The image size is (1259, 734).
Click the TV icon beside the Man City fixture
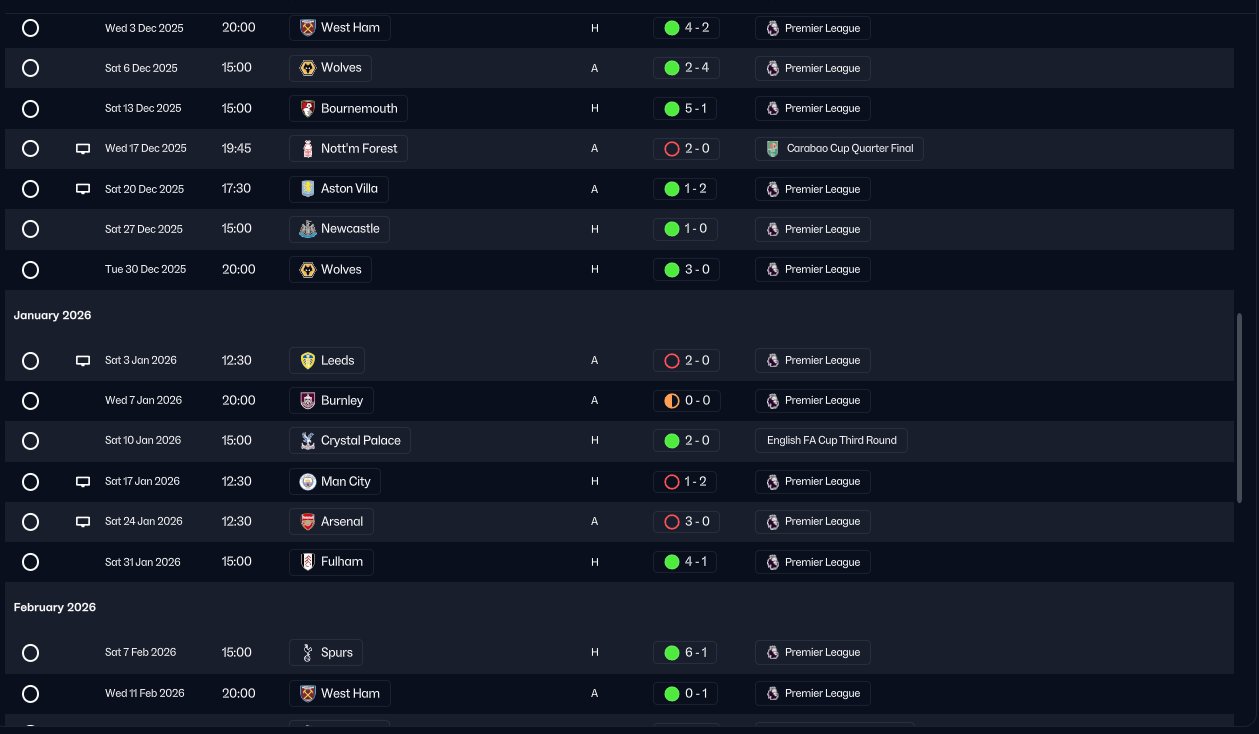pyautogui.click(x=83, y=482)
